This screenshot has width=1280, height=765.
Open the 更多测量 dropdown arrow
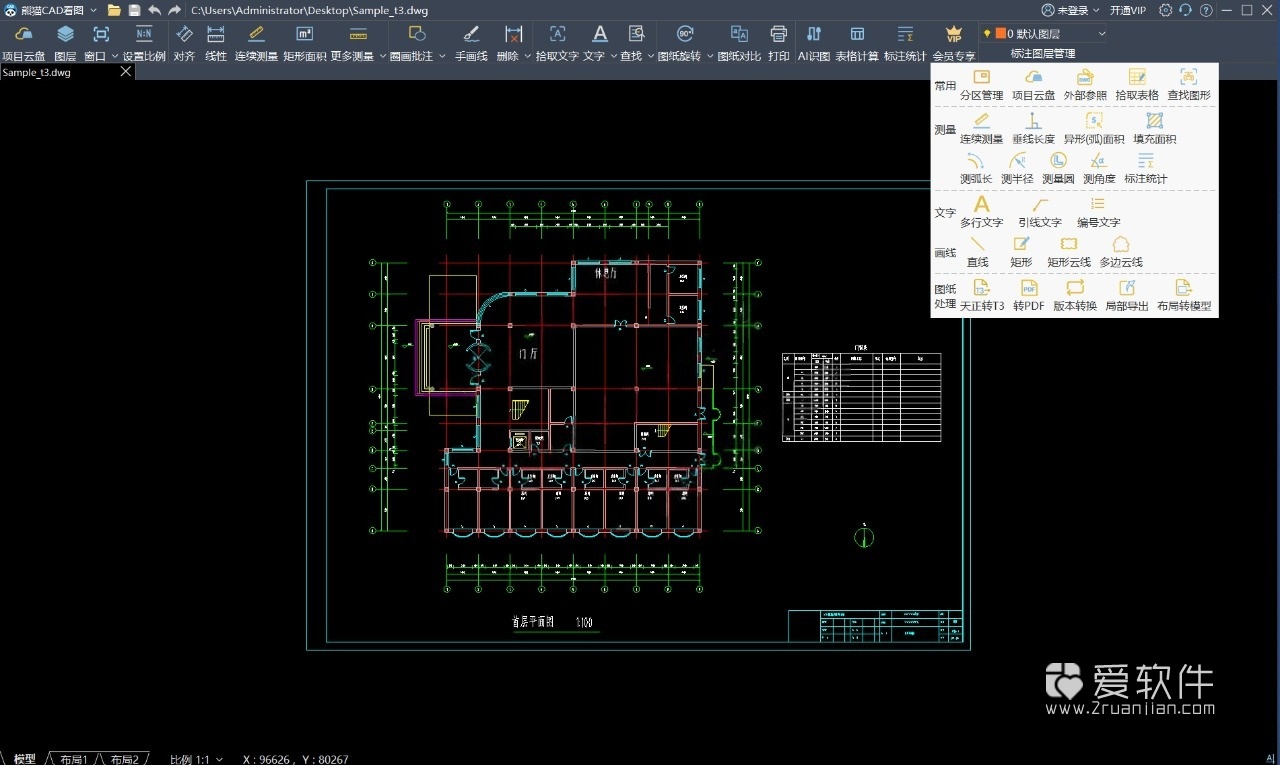pos(383,57)
